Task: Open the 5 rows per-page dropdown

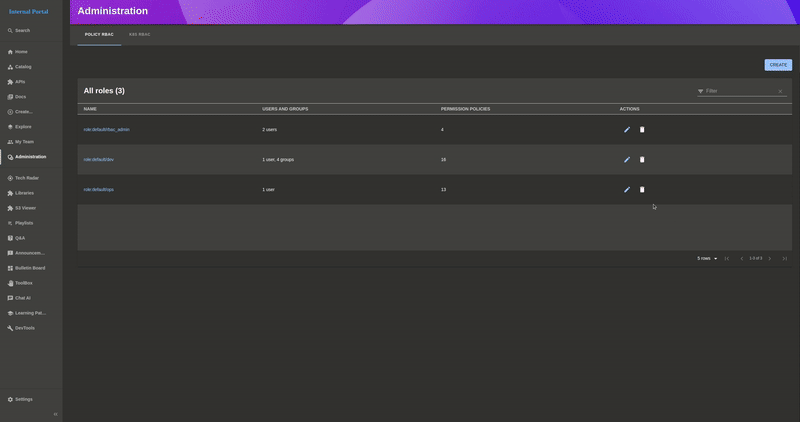Action: coord(707,258)
